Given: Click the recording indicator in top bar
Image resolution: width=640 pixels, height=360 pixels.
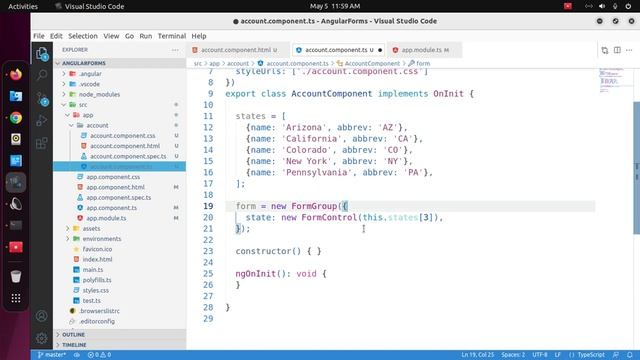Looking at the screenshot, I should coord(568,6).
